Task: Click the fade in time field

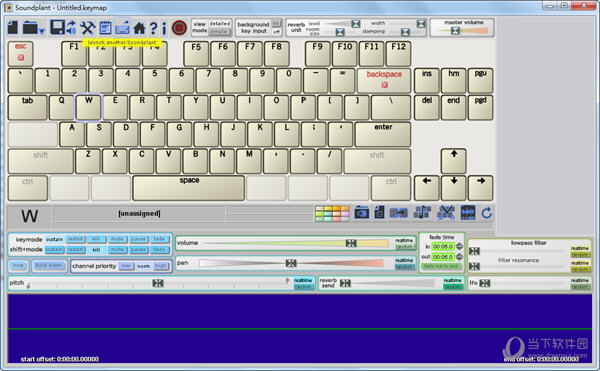Action: point(443,247)
